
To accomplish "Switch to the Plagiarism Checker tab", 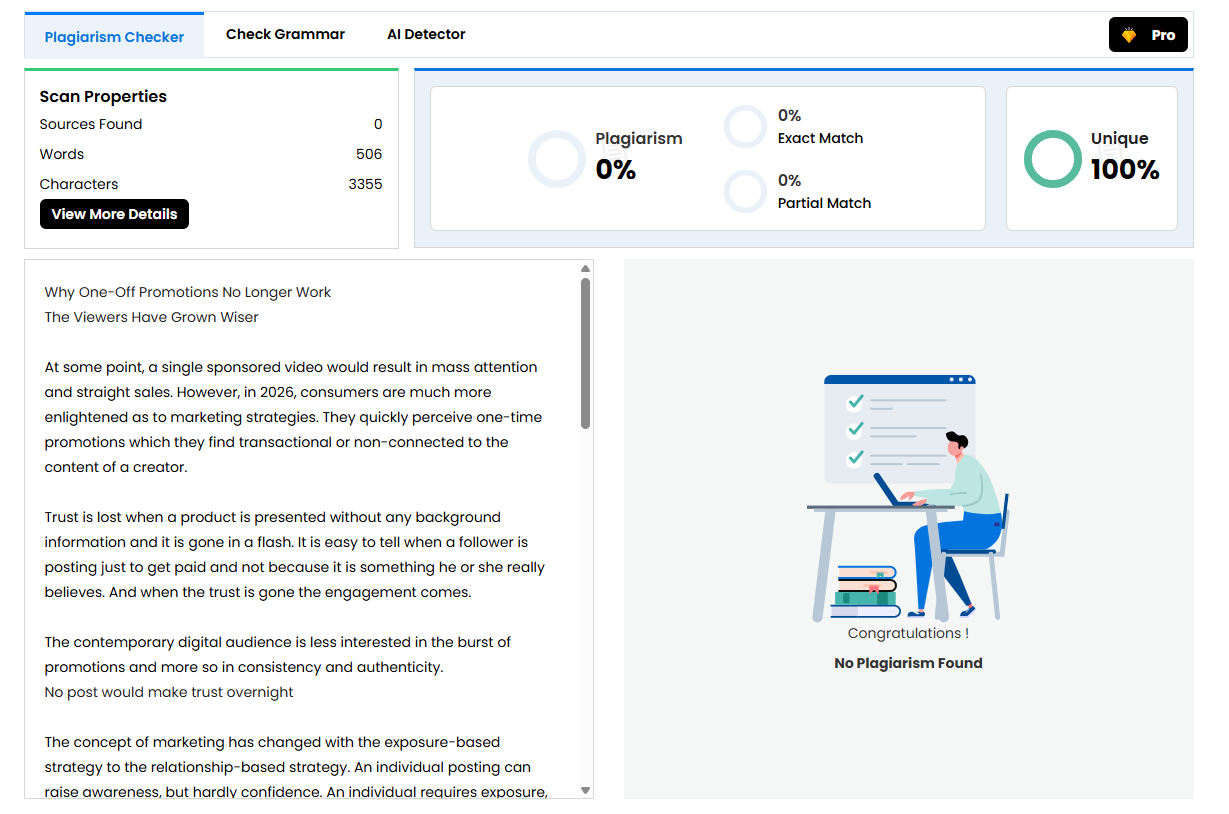I will (114, 36).
